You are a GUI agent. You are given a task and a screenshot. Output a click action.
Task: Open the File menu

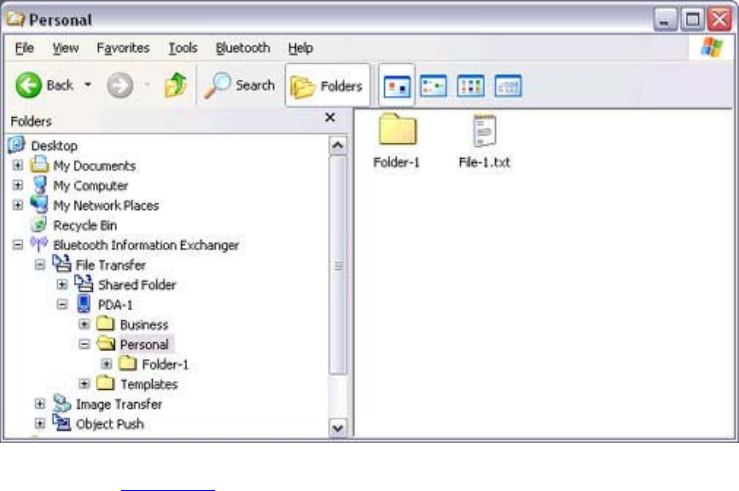25,48
